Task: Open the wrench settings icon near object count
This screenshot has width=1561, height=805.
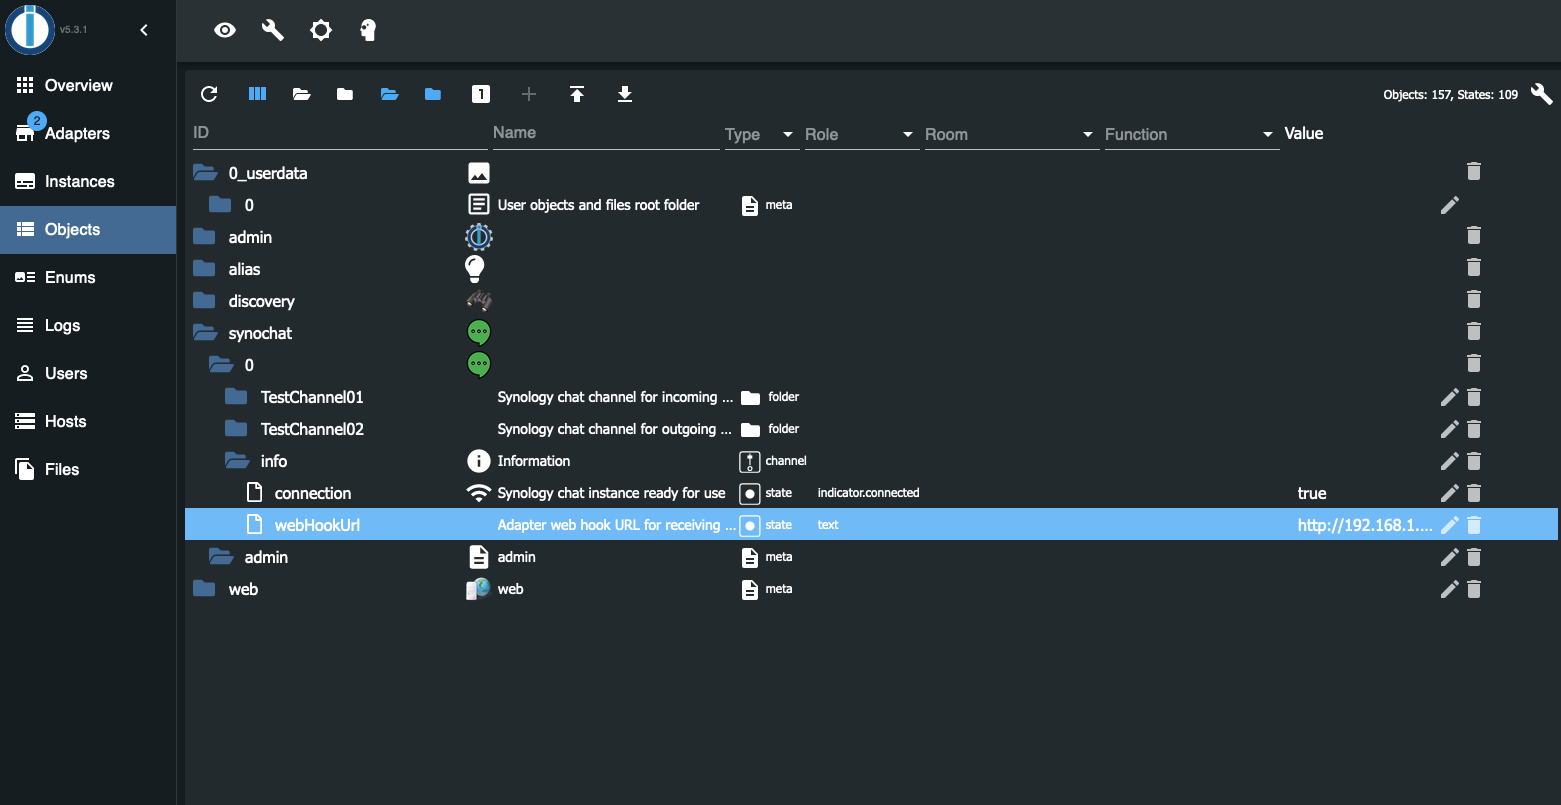Action: [x=1542, y=94]
